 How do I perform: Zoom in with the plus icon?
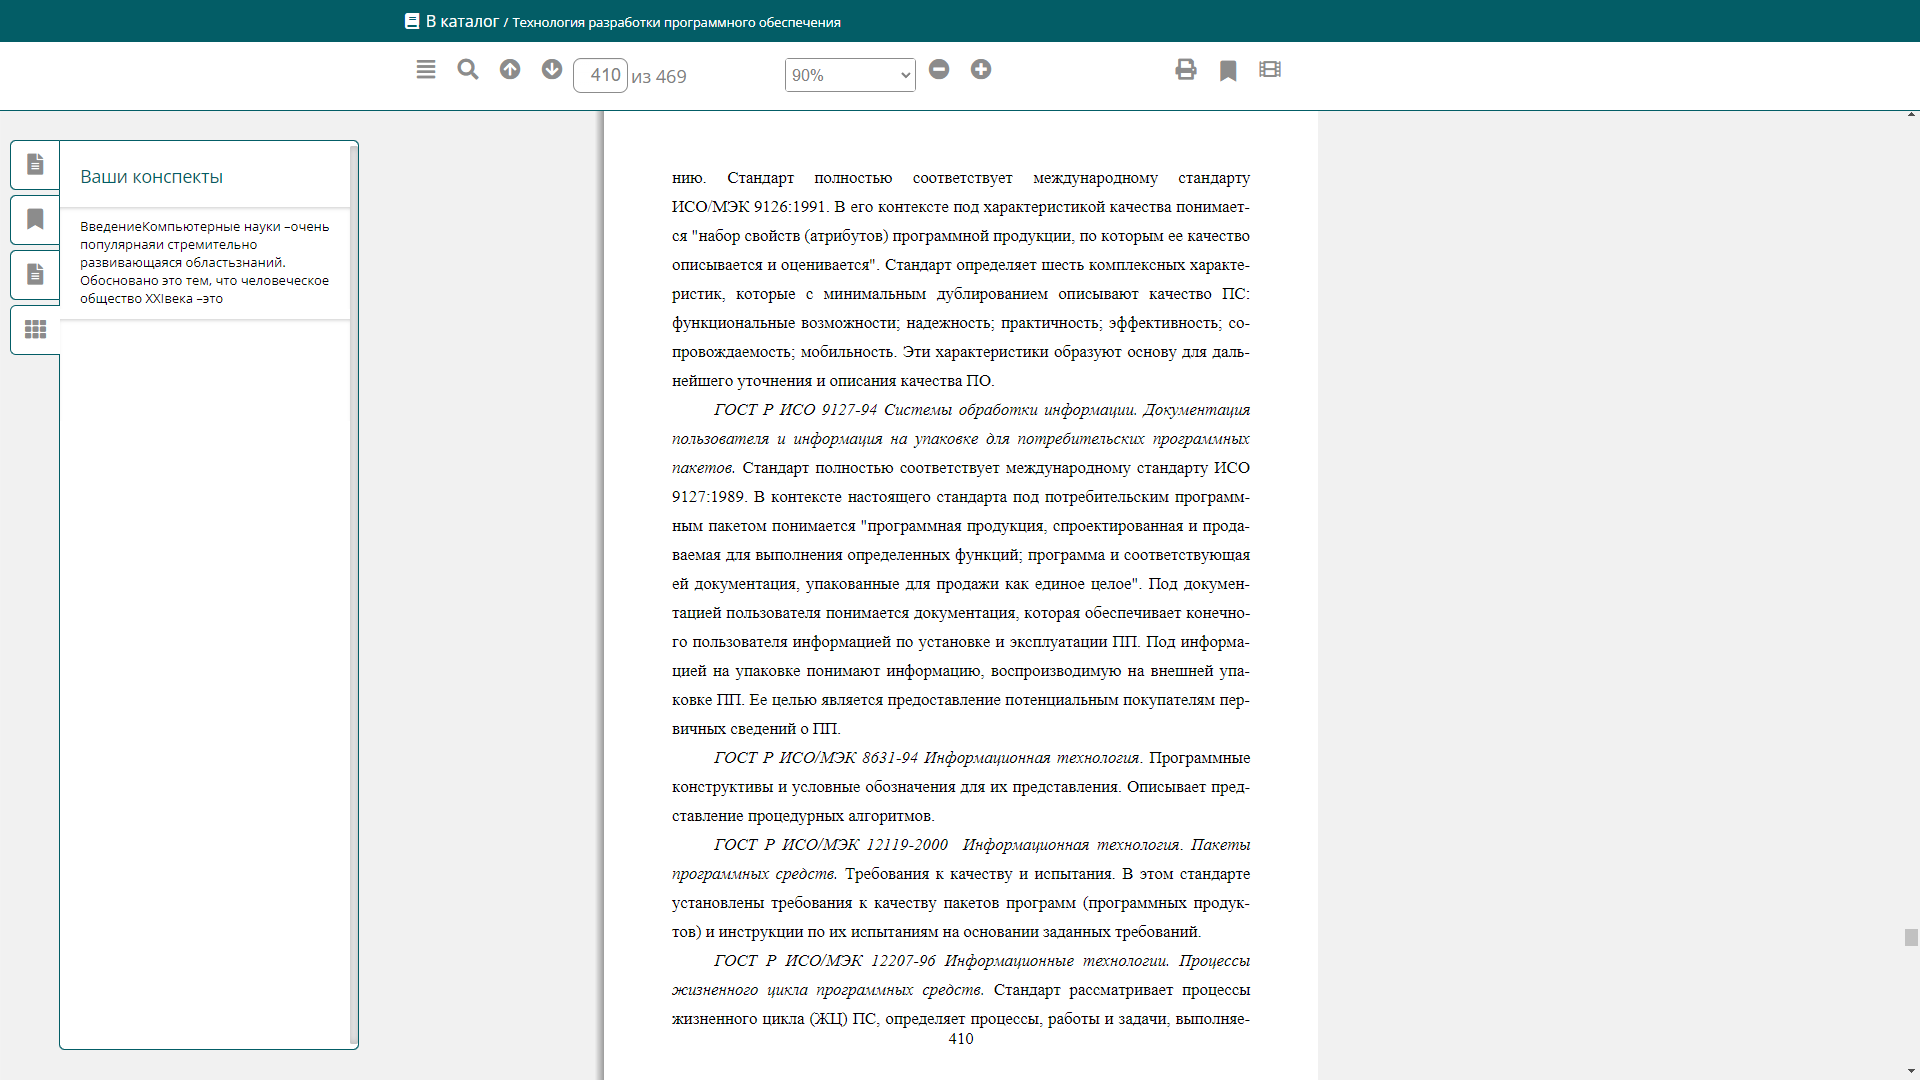981,69
